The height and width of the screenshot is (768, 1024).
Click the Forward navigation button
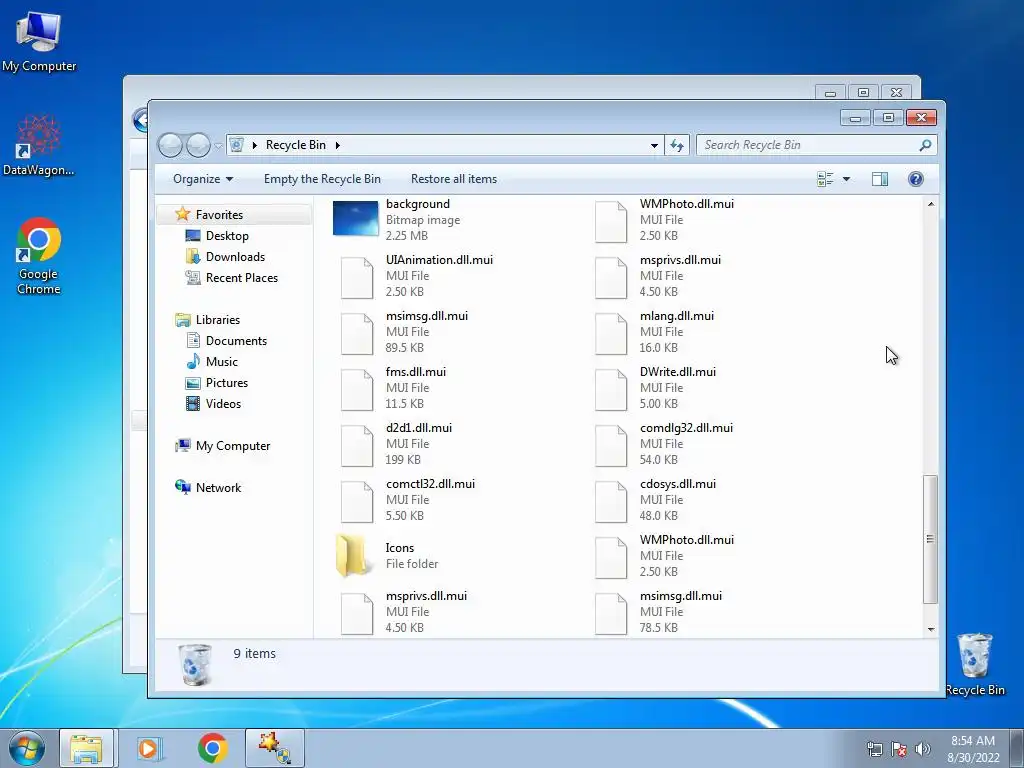198,145
